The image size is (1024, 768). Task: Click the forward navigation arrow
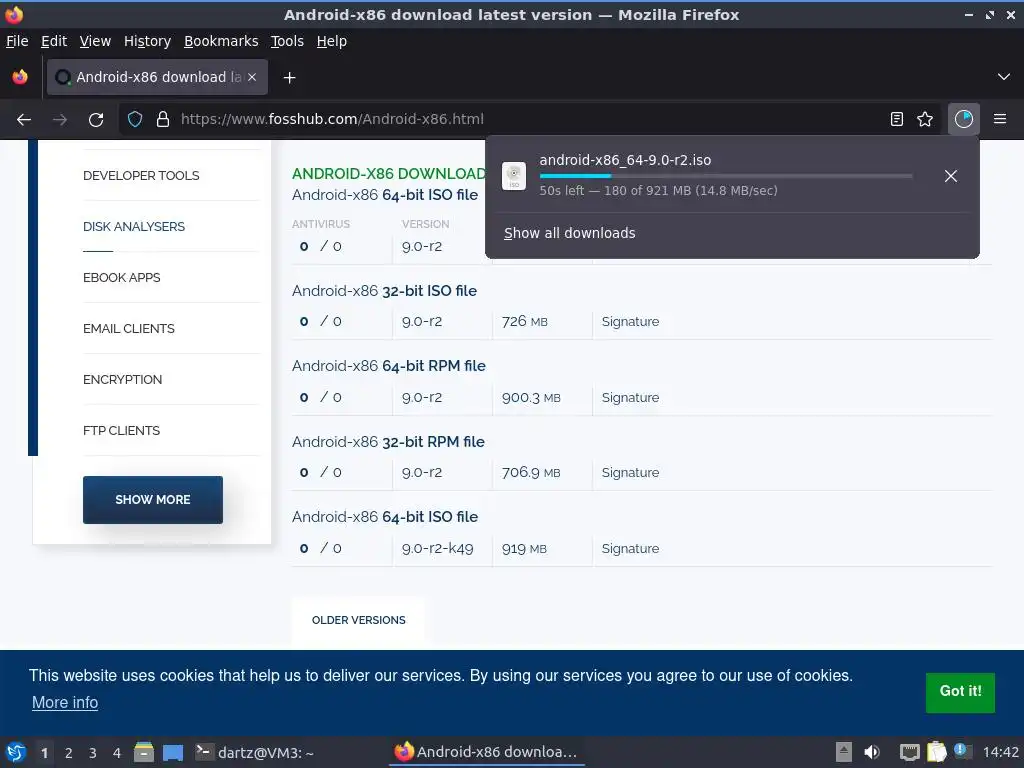60,120
